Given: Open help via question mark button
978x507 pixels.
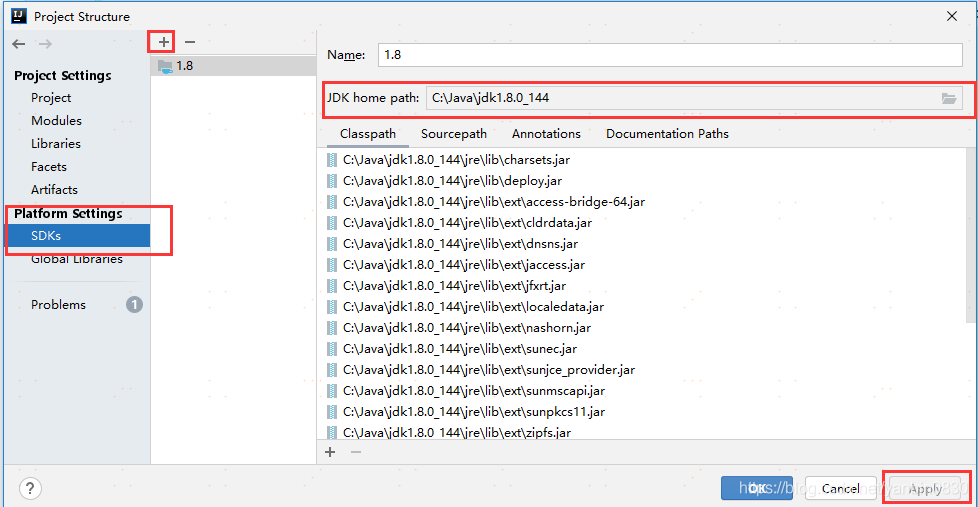Looking at the screenshot, I should tap(30, 488).
